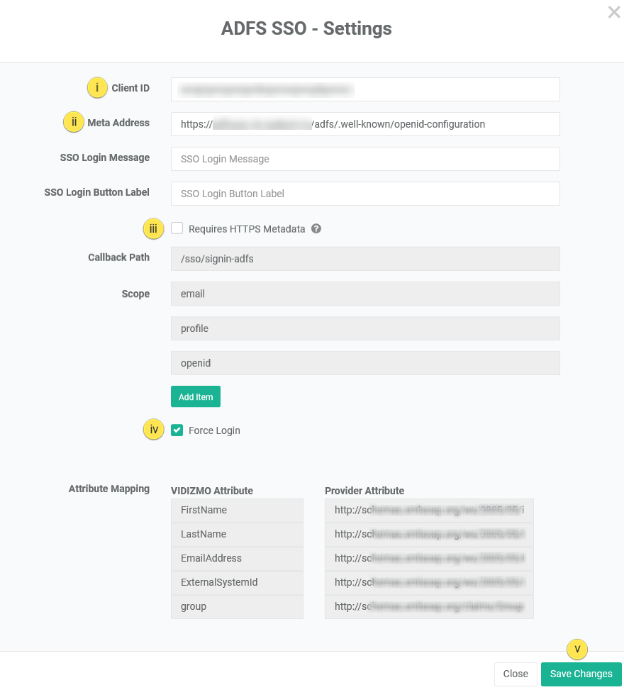Click the group provider attribute field
The width and height of the screenshot is (624, 692).
coord(429,607)
